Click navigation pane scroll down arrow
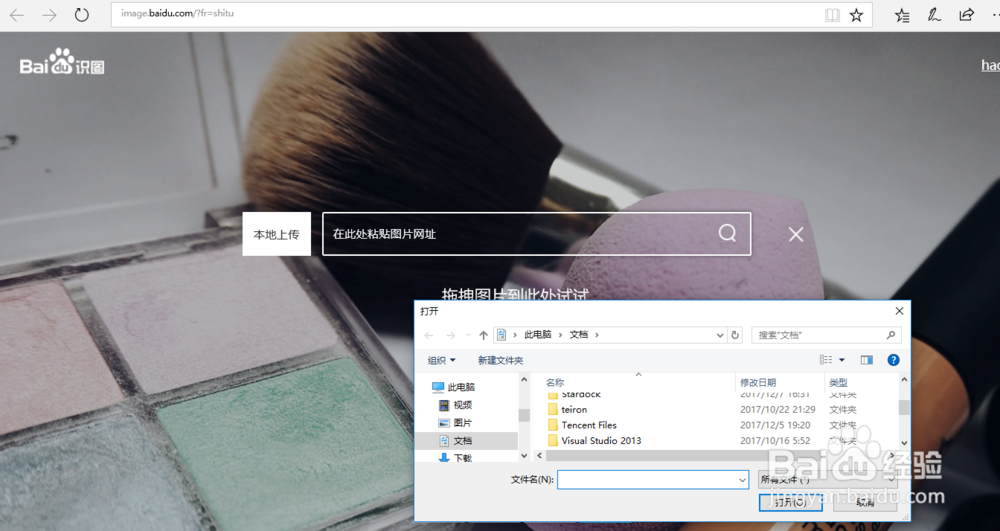This screenshot has width=1000, height=531. click(x=524, y=456)
